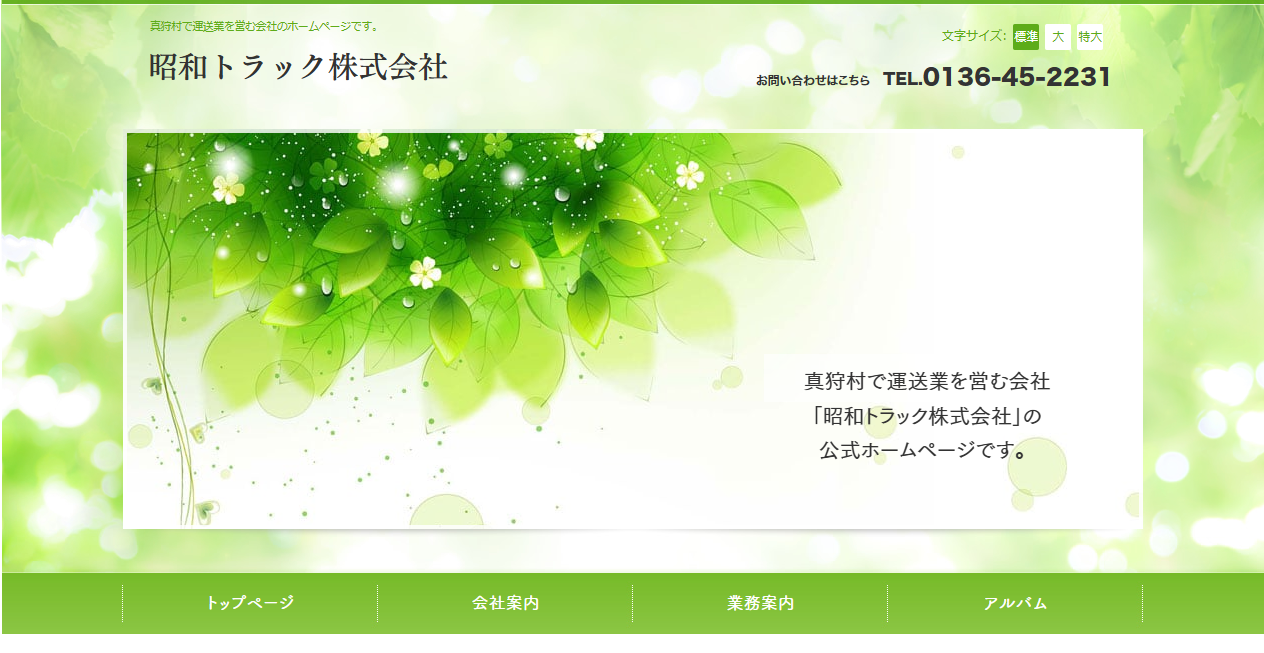This screenshot has height=653, width=1264.
Task: Click the 真狩村 tagline at the top
Action: click(x=262, y=27)
